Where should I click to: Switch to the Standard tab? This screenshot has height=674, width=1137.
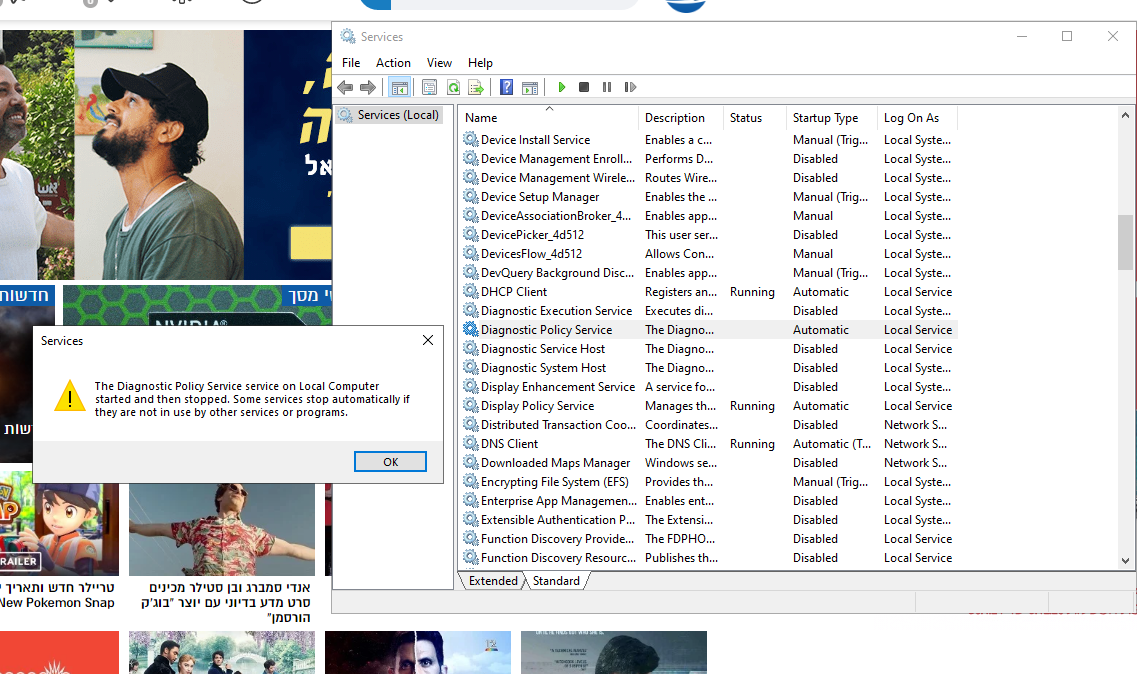pos(556,580)
